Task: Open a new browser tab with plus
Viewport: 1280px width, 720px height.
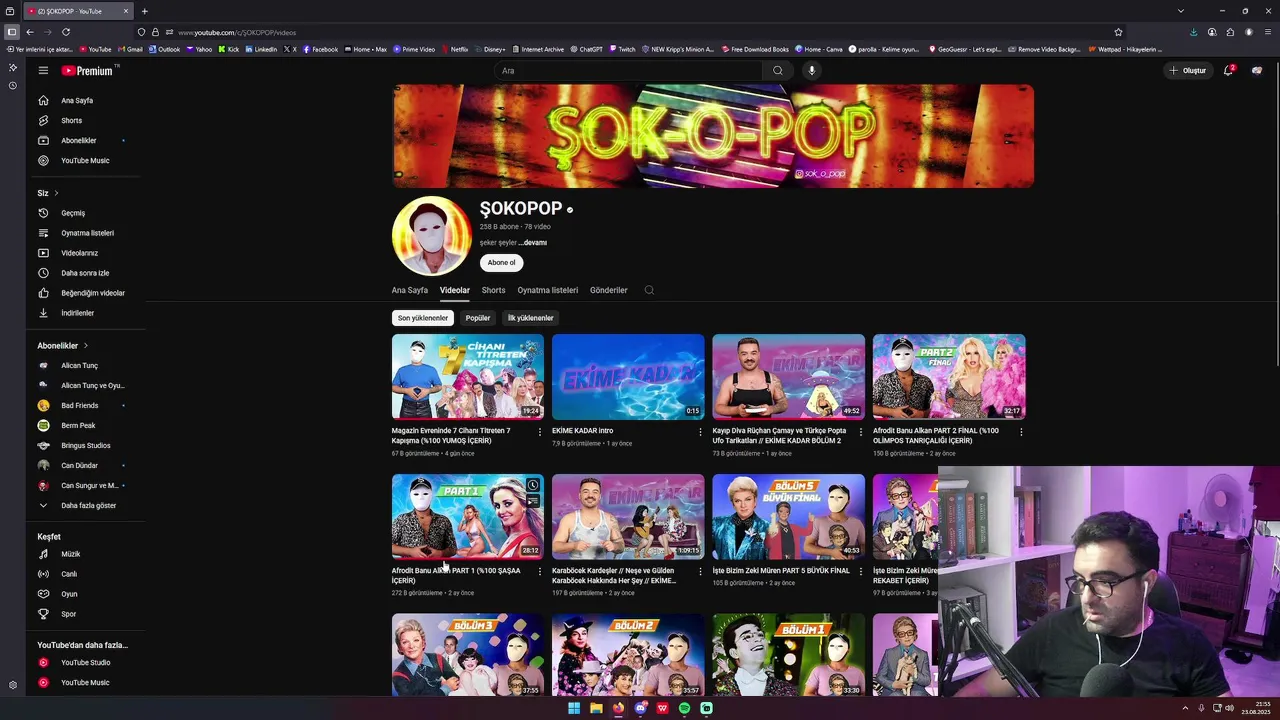Action: pos(144,11)
